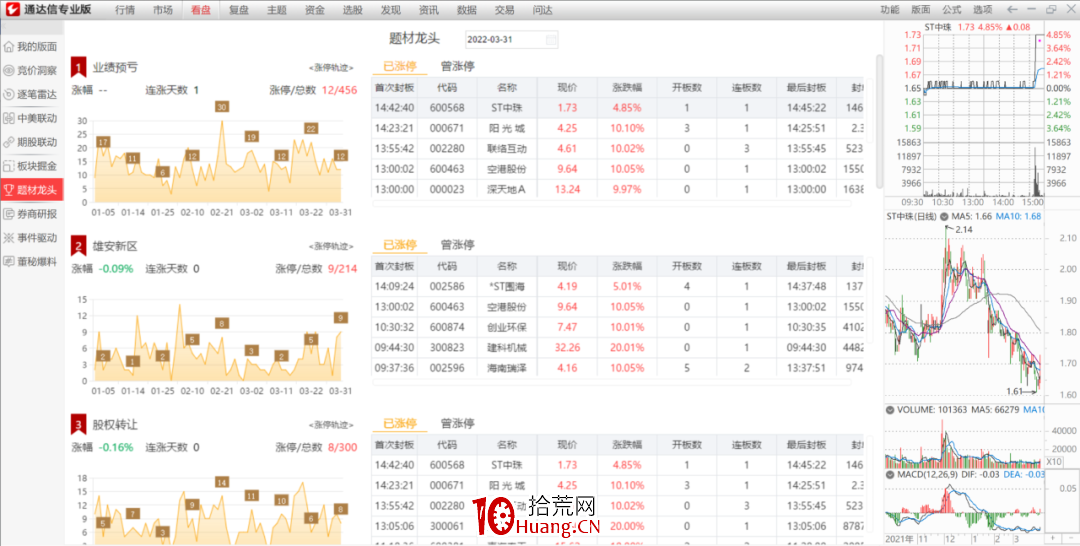Sort 业绩预亏 table by 连板数 column header

pos(747,88)
